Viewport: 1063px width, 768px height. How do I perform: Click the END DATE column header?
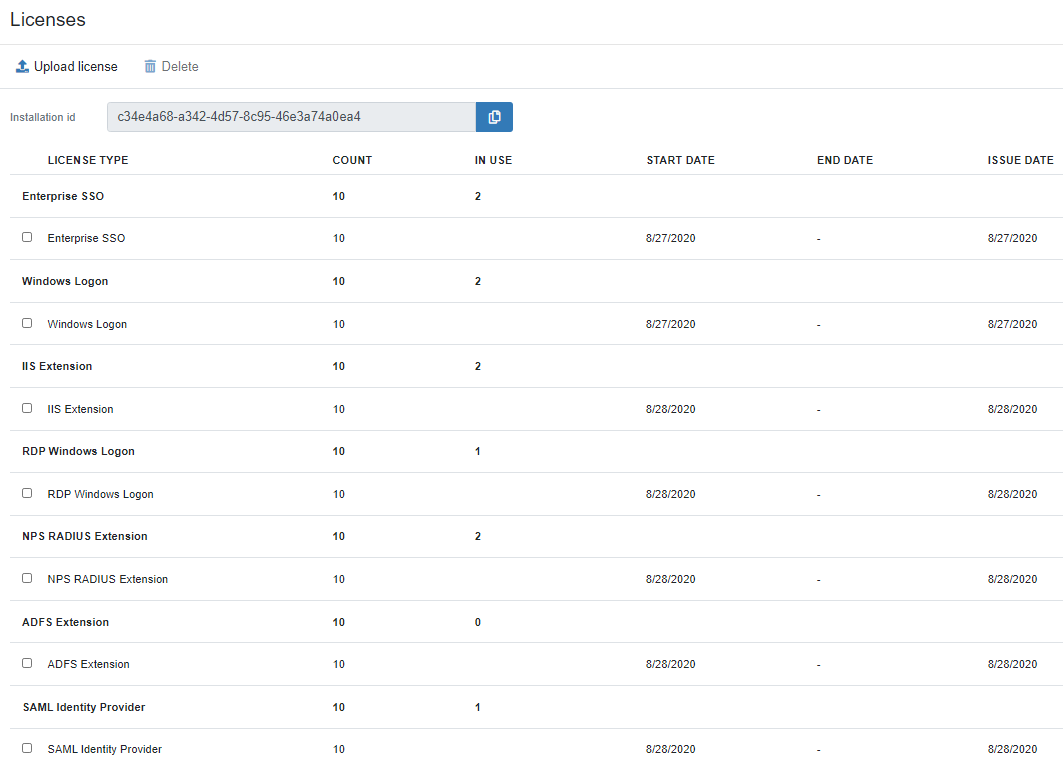(845, 160)
